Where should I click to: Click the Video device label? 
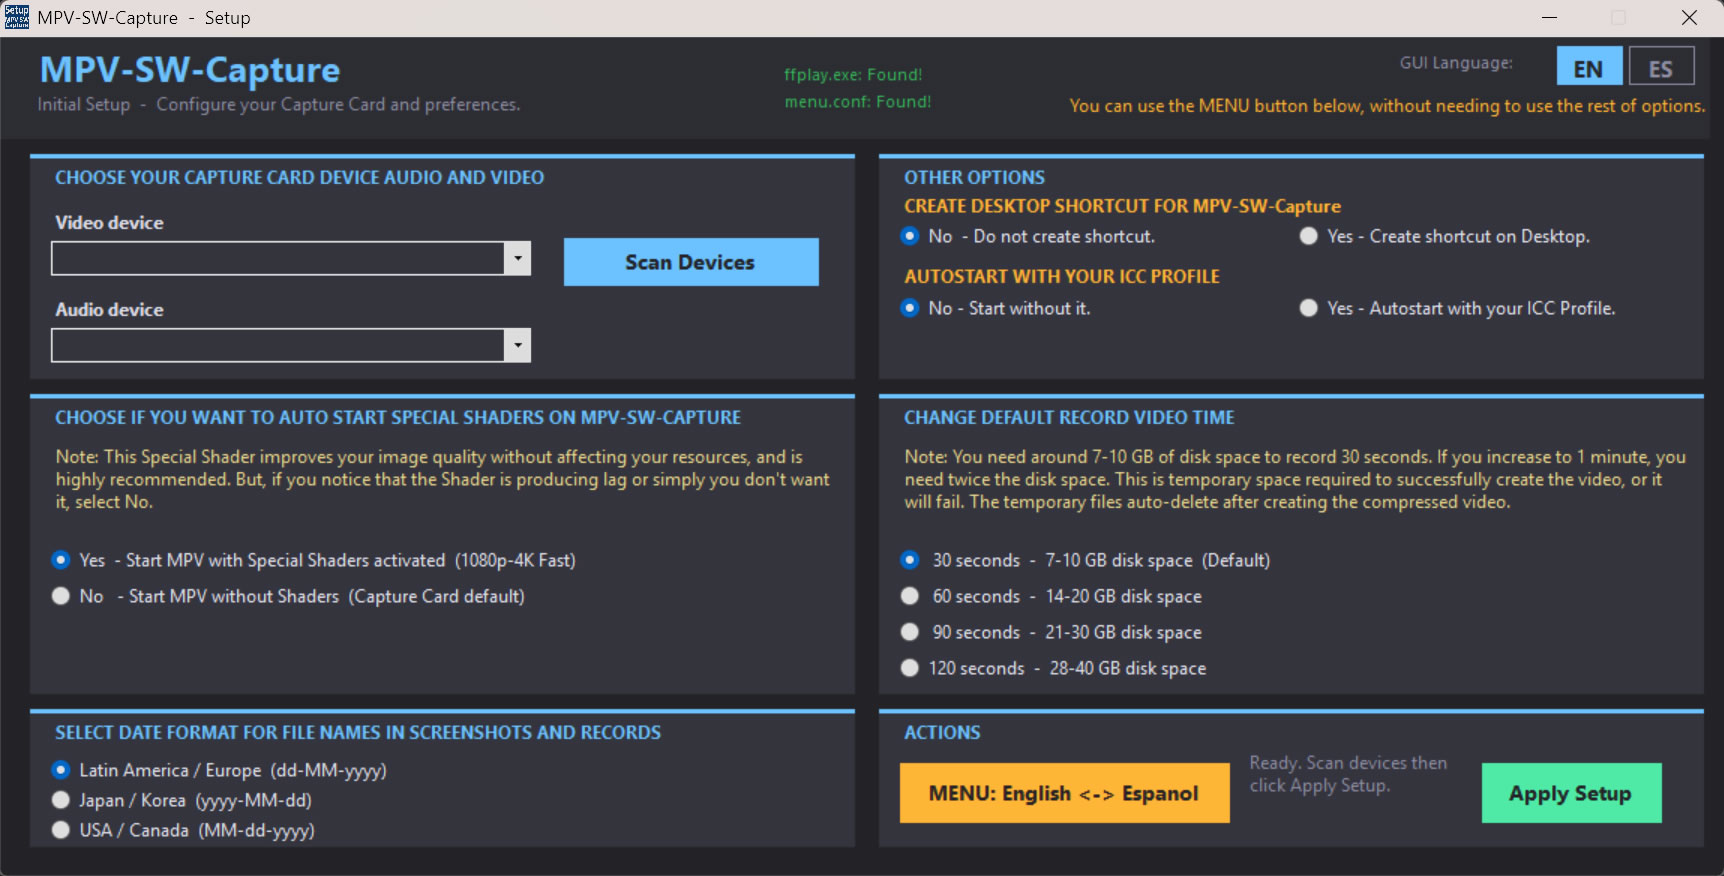pos(109,223)
